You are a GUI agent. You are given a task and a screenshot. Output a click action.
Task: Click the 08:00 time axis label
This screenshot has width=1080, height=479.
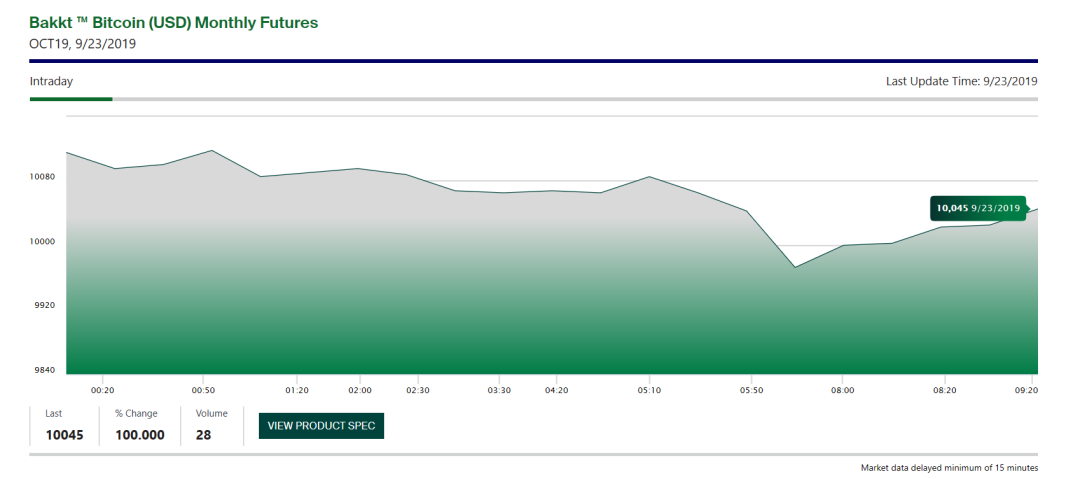pyautogui.click(x=842, y=390)
